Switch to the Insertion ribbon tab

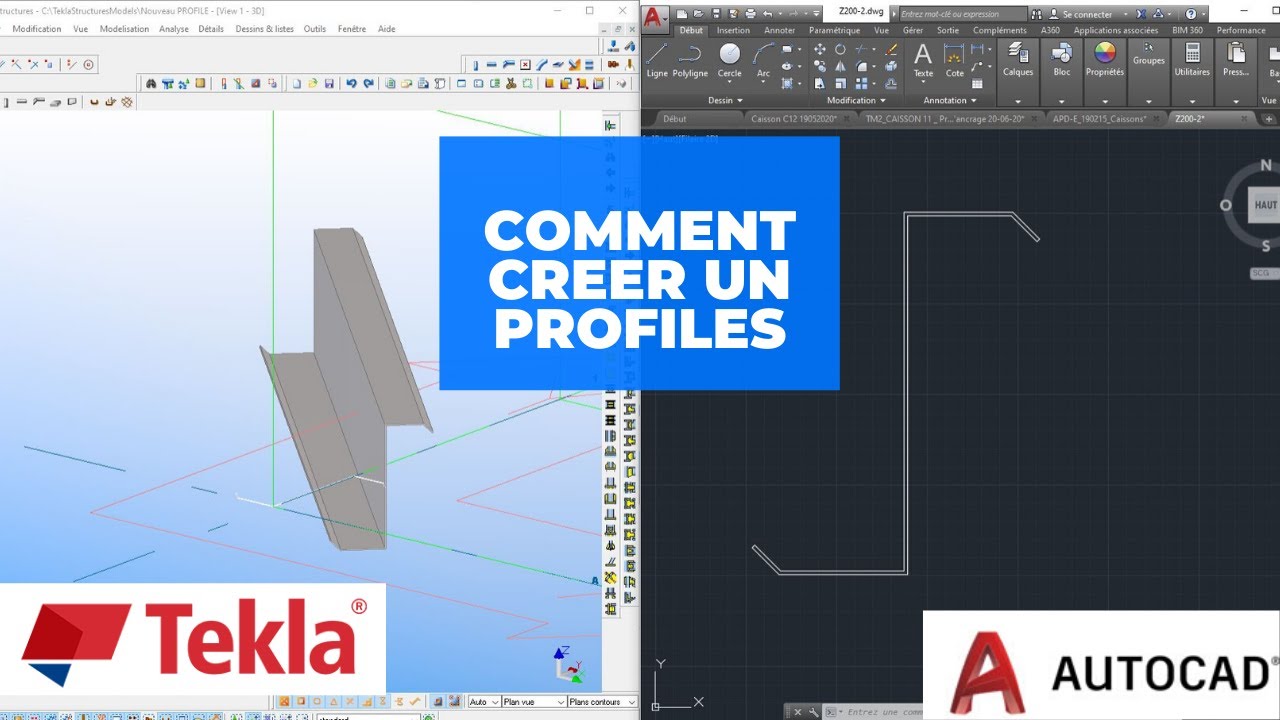click(733, 30)
